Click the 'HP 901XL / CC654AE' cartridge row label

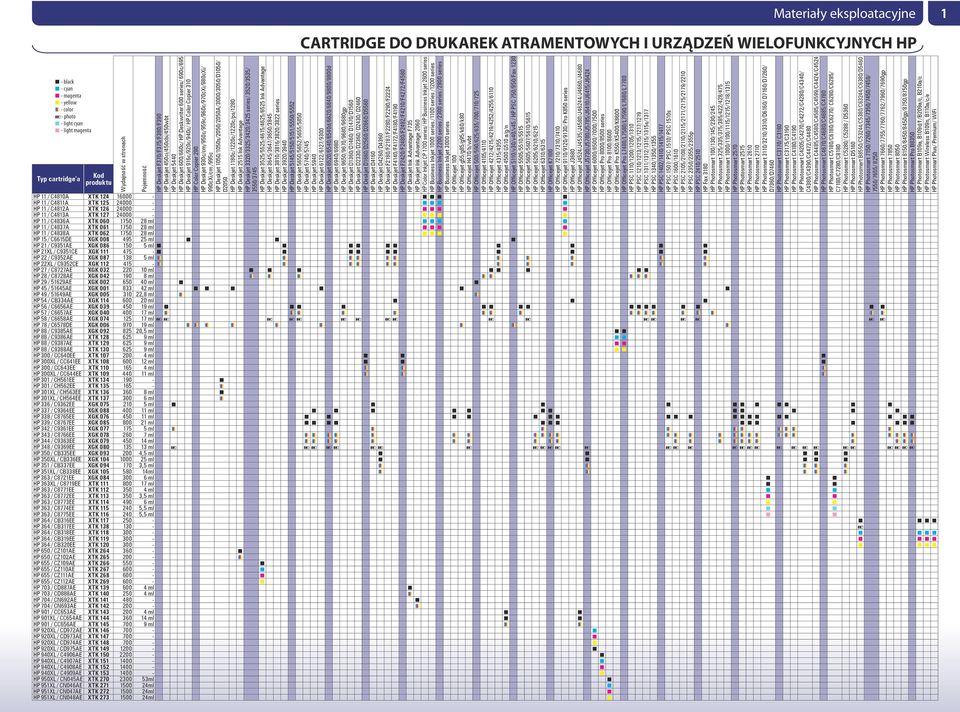pyautogui.click(x=57, y=618)
